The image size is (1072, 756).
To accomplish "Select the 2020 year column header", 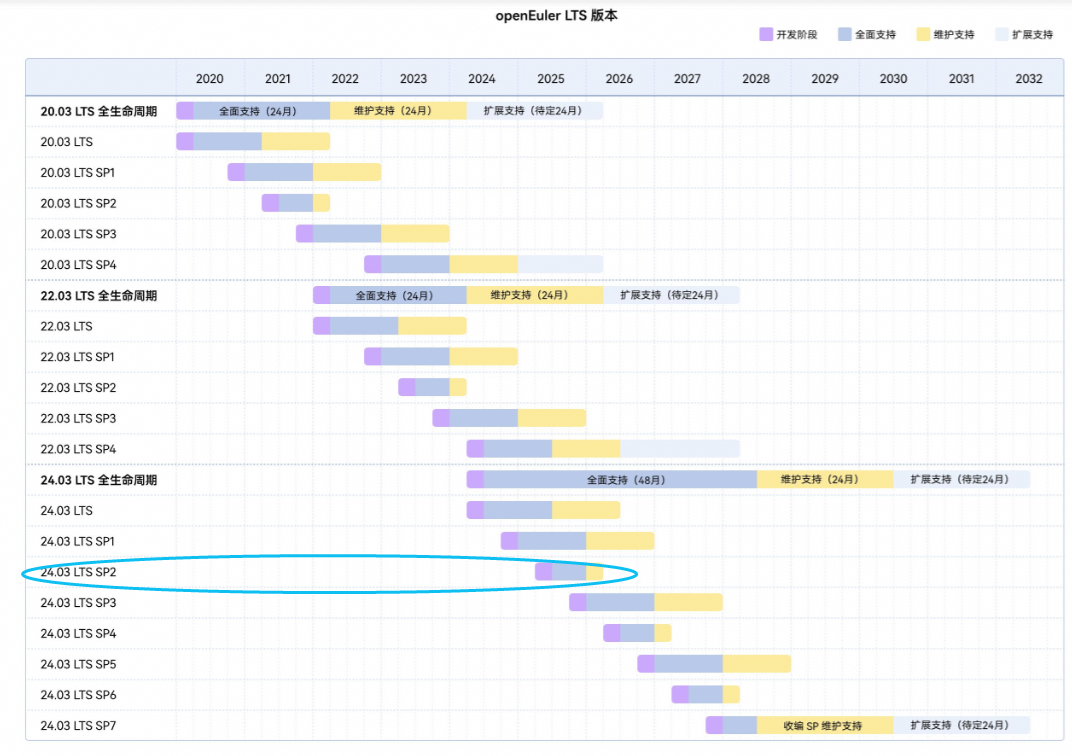I will coord(210,79).
